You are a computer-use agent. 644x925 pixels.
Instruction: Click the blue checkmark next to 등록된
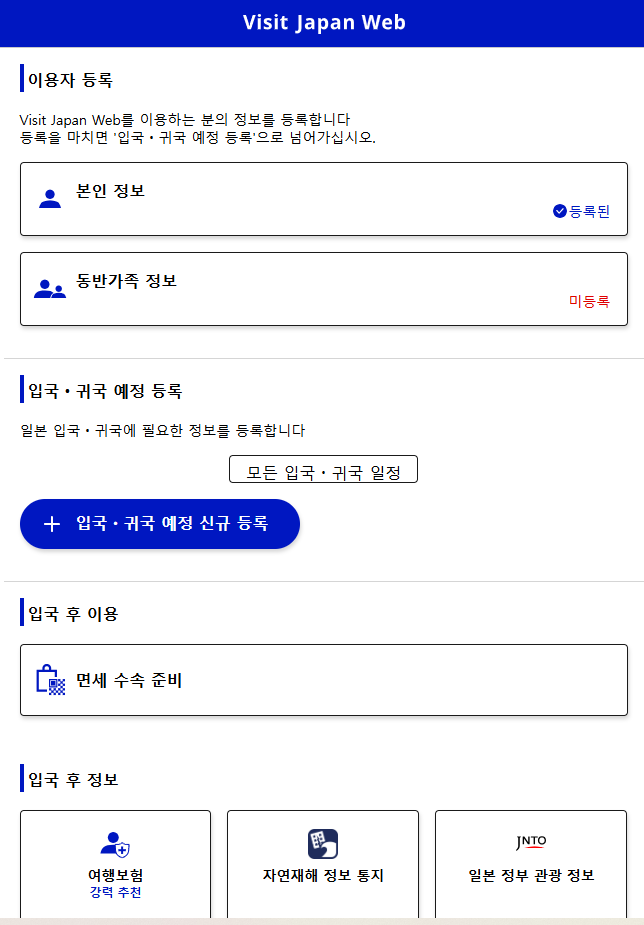(560, 211)
